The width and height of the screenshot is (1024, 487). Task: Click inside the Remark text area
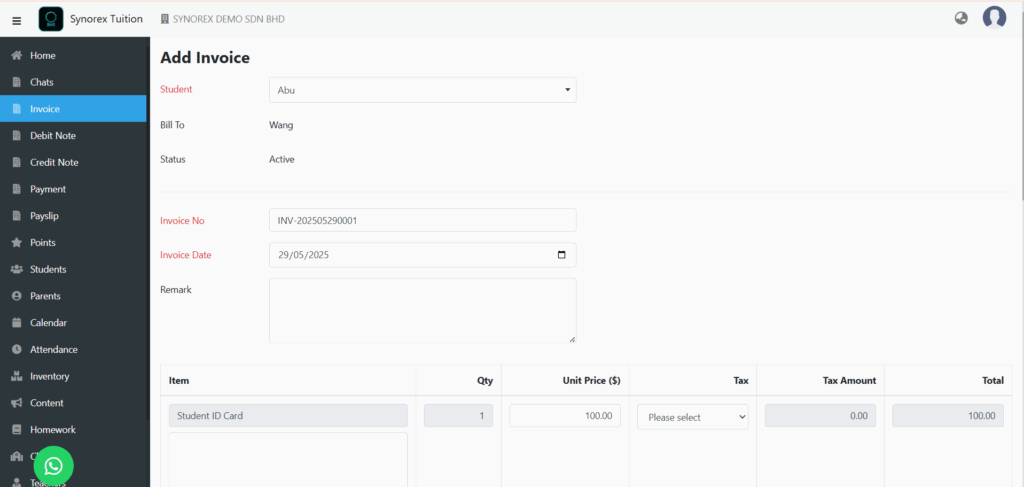[423, 311]
